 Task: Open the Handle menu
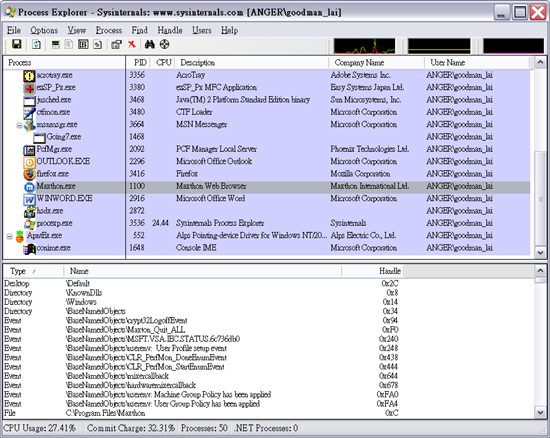pyautogui.click(x=170, y=31)
